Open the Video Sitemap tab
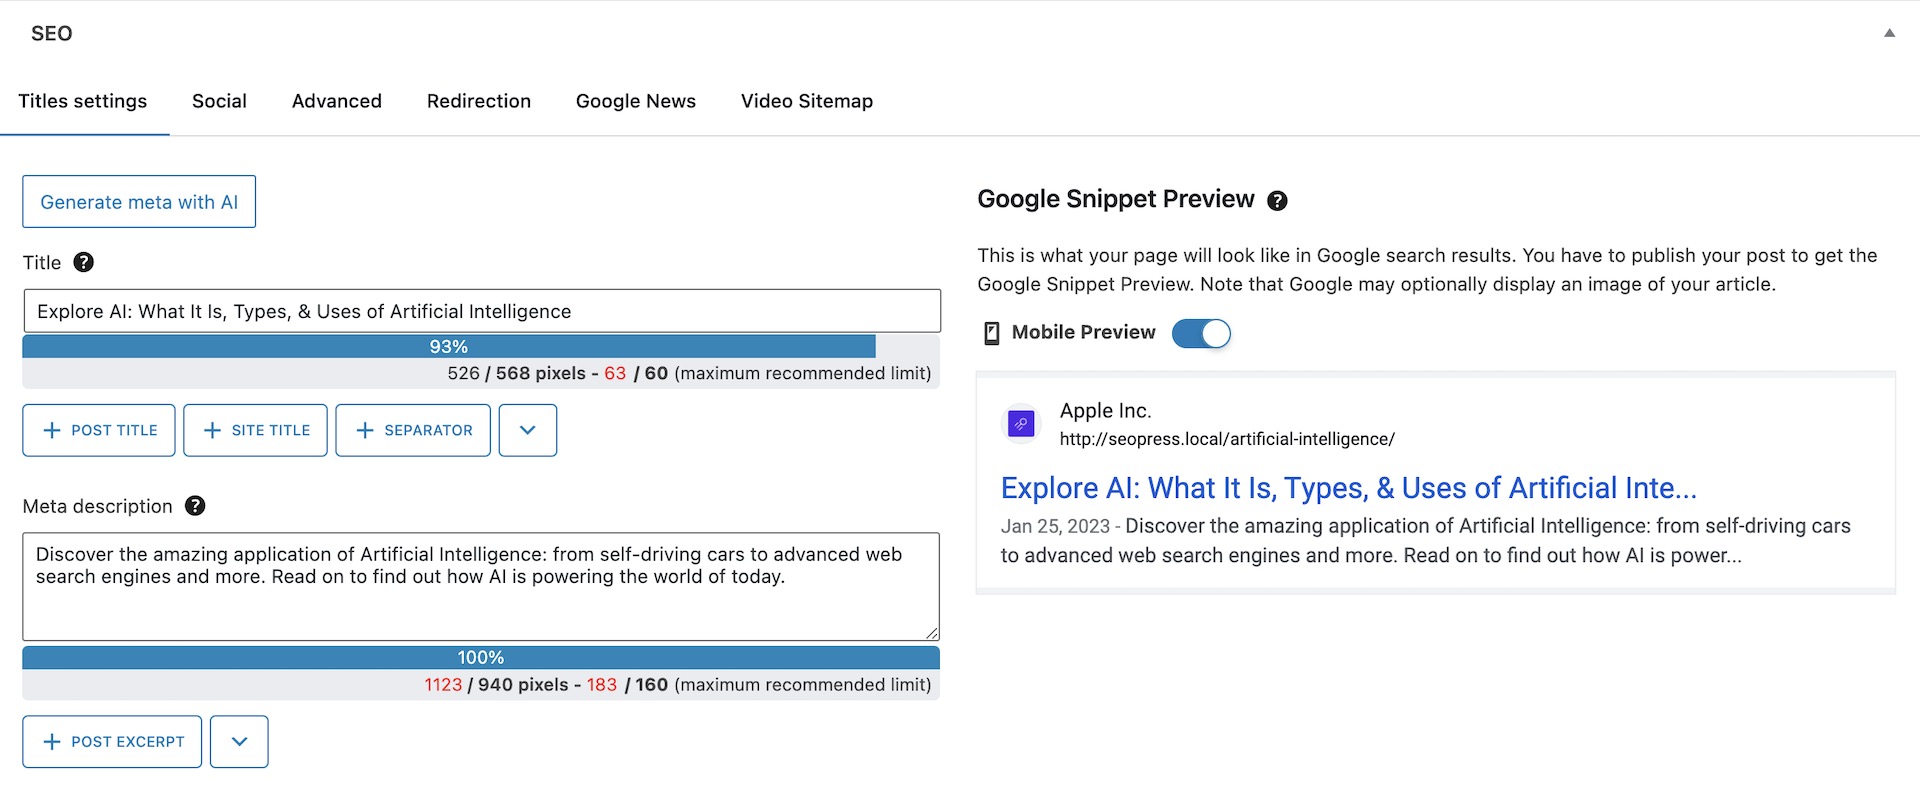Image resolution: width=1920 pixels, height=803 pixels. [x=807, y=101]
